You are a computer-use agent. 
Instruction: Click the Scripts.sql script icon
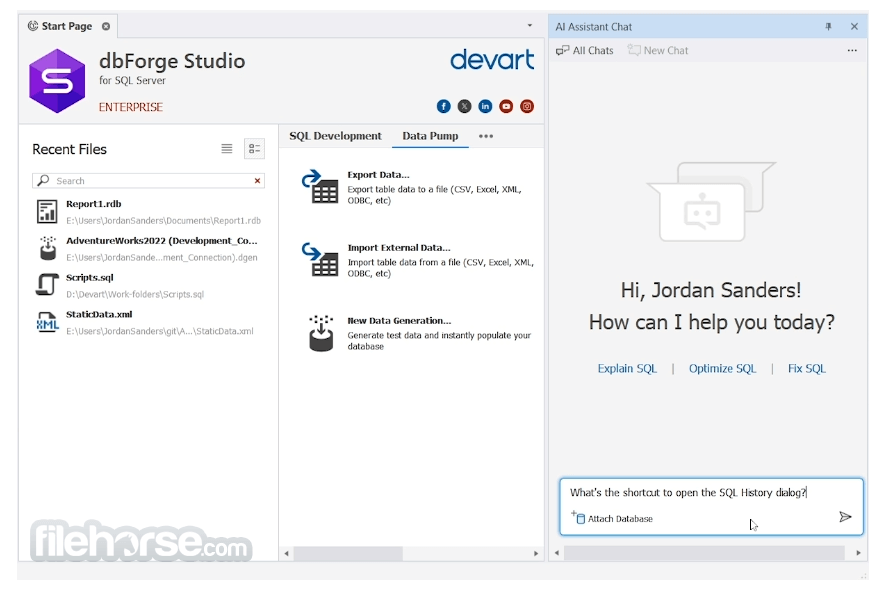pyautogui.click(x=47, y=285)
